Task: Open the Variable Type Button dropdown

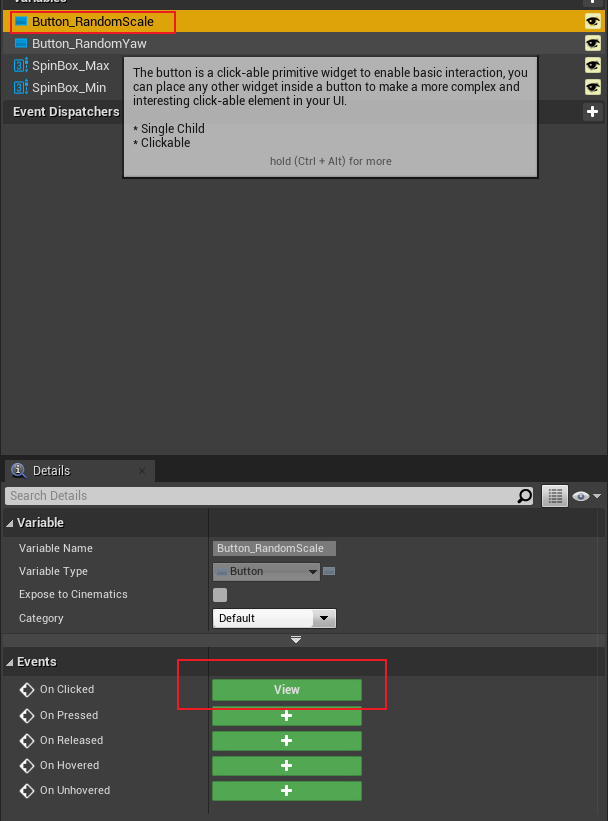Action: [266, 571]
